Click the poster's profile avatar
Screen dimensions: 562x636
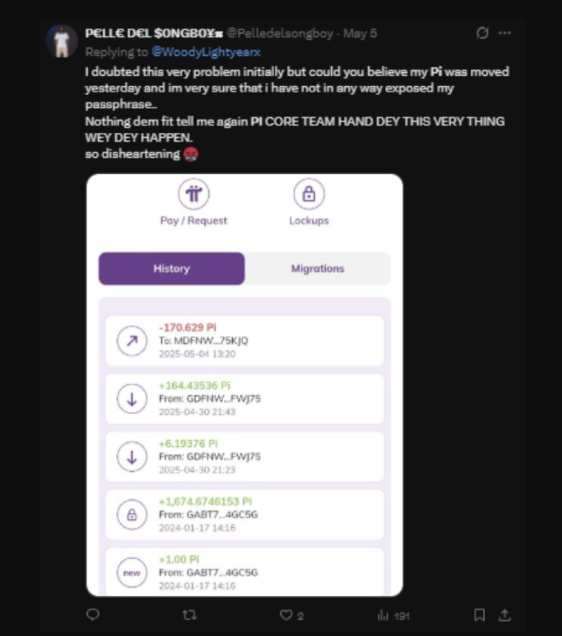tap(62, 41)
